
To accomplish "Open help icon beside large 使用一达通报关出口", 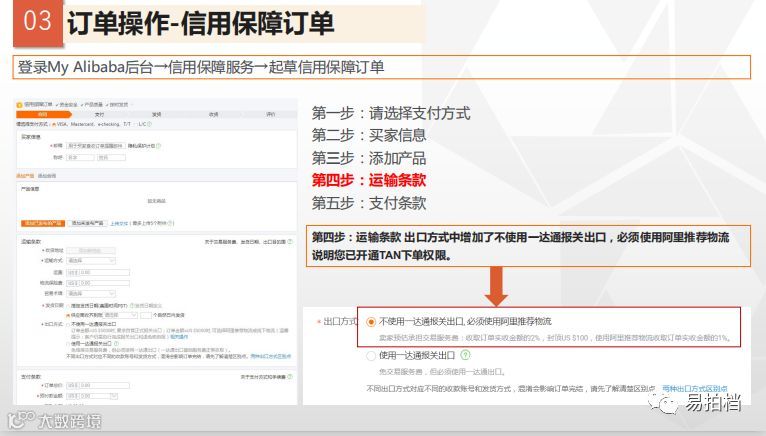I will tap(466, 355).
